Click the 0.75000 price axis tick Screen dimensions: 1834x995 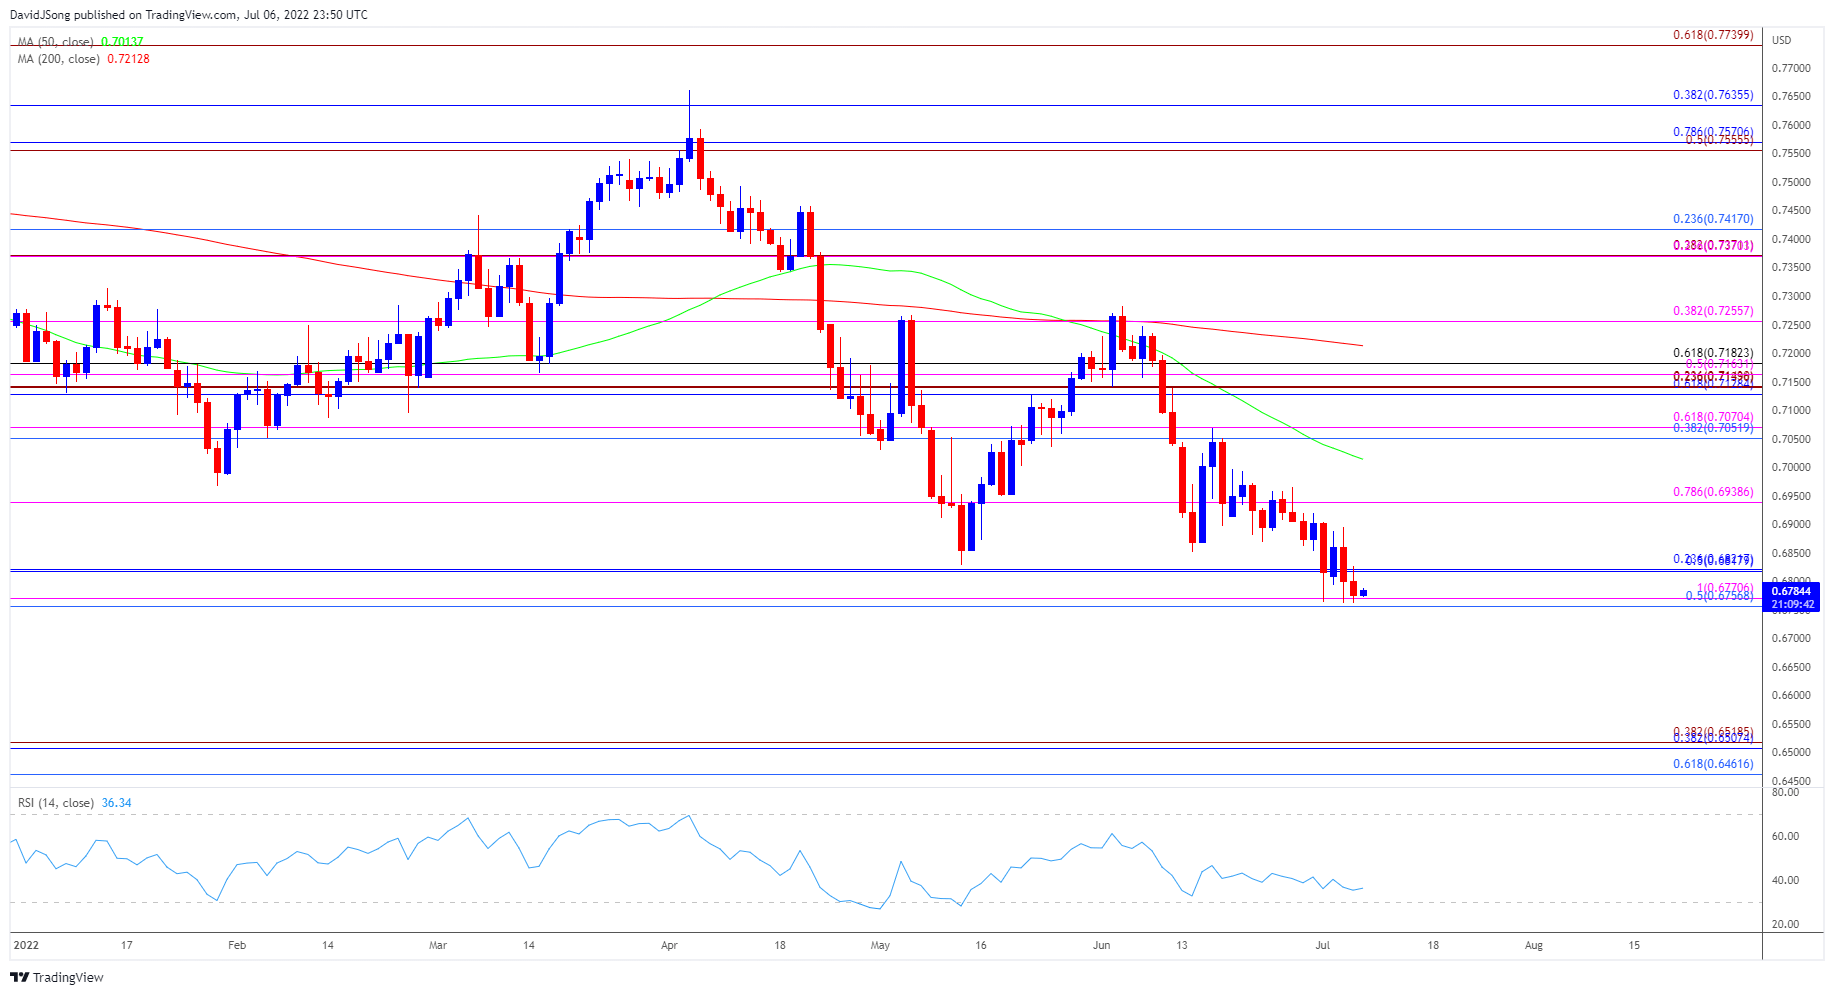[1790, 182]
